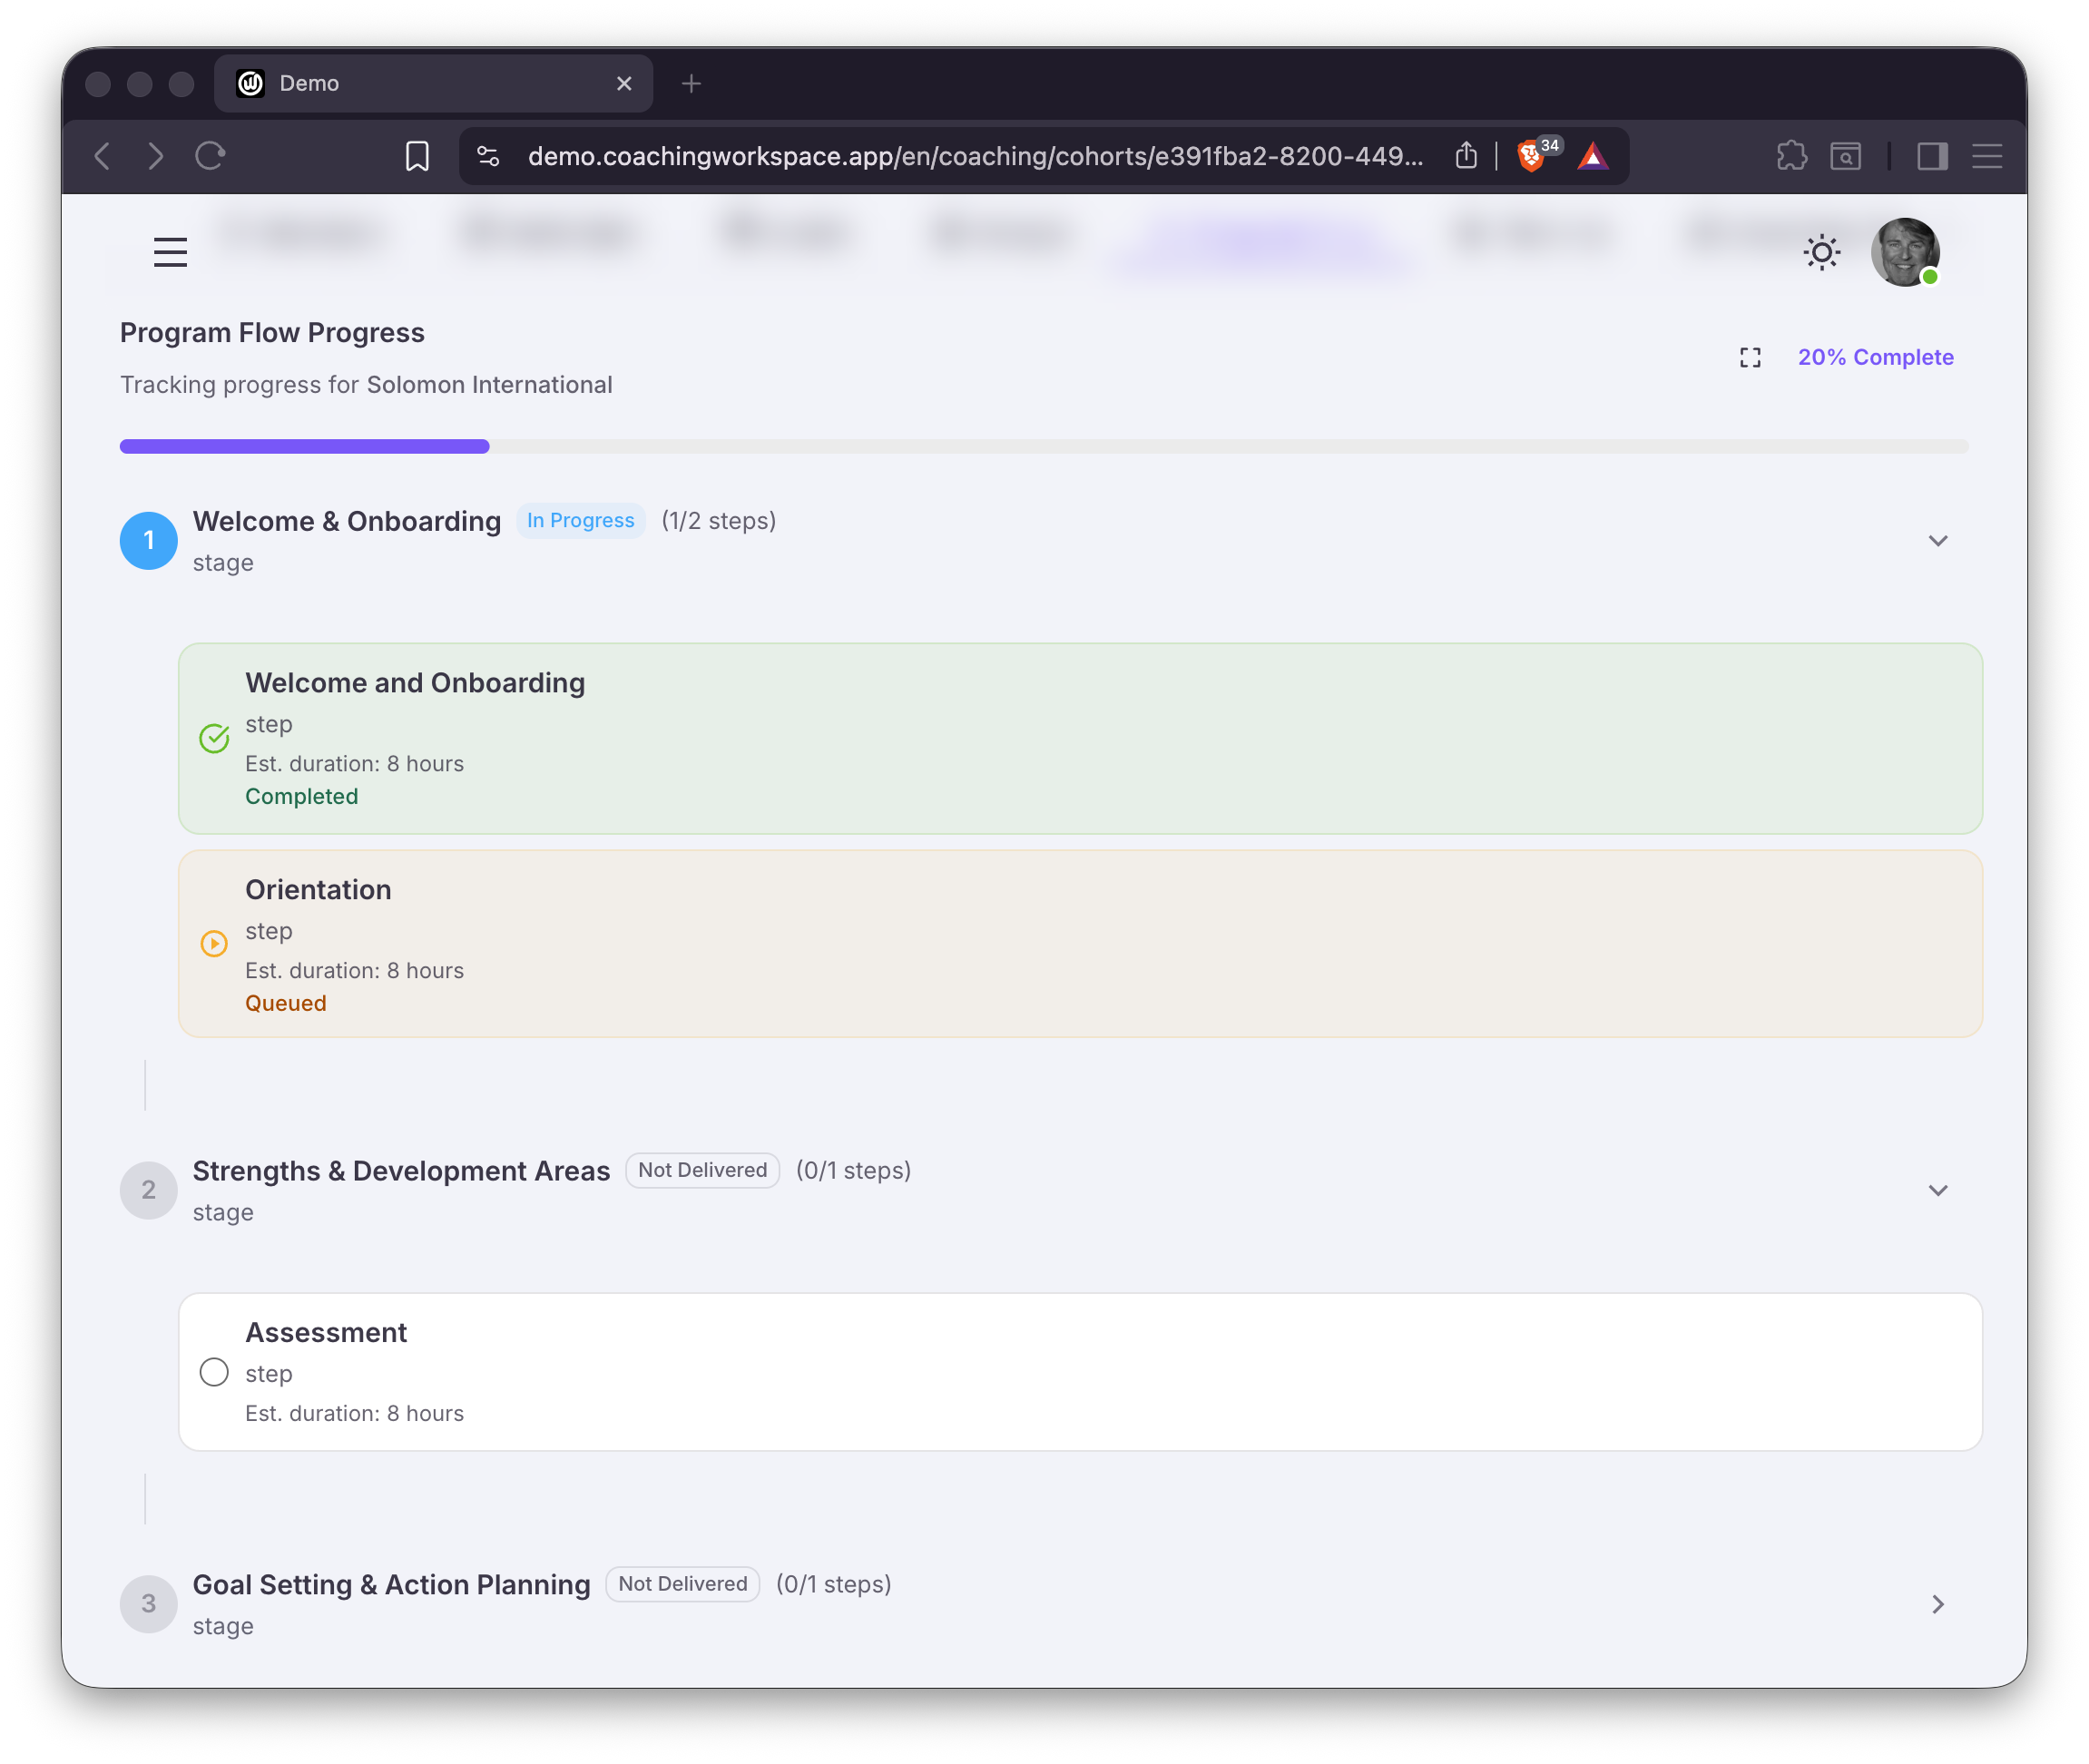Reload the page
Screen dimensions: 2089x1764
(210, 156)
